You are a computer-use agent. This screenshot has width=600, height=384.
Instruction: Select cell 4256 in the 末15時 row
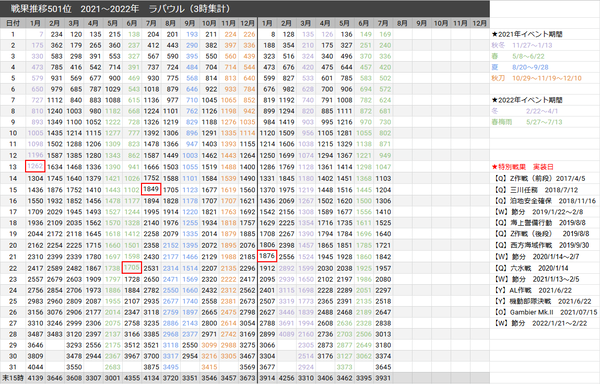point(286,378)
